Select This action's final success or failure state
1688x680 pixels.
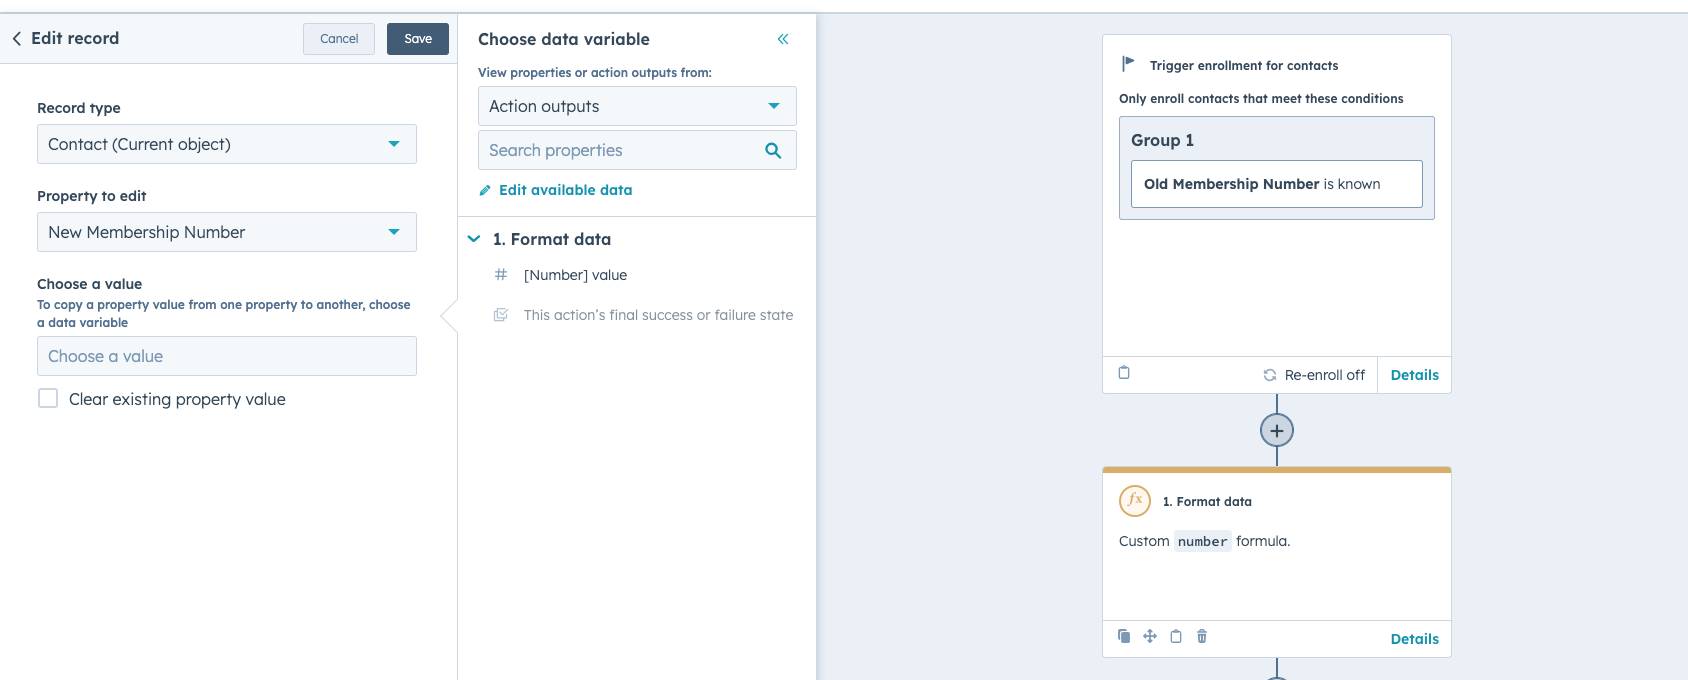(x=658, y=315)
